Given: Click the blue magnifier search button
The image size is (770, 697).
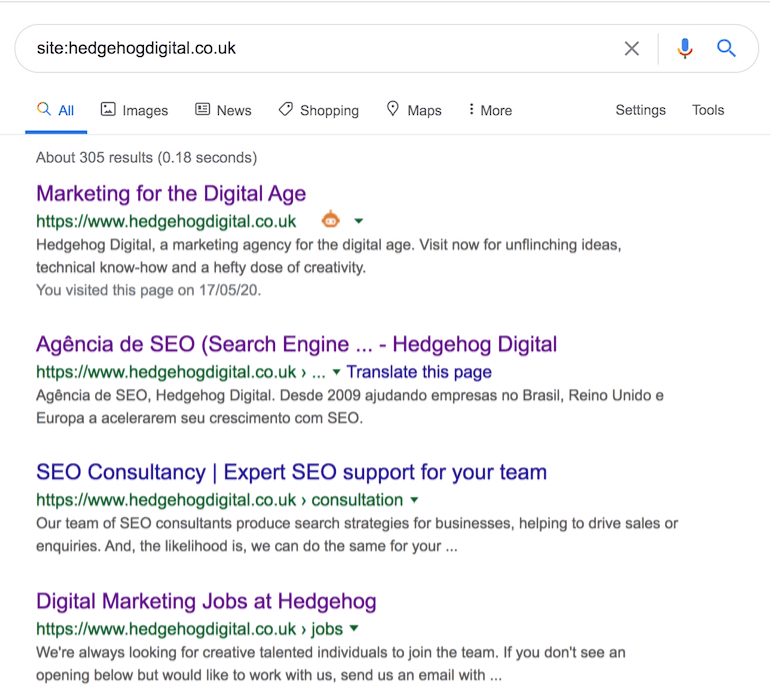Looking at the screenshot, I should click(x=726, y=48).
